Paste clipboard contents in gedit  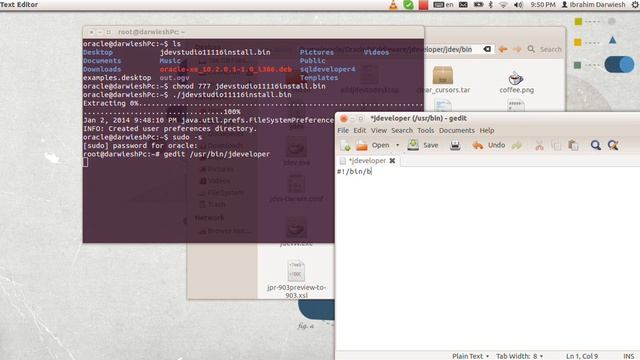573,145
